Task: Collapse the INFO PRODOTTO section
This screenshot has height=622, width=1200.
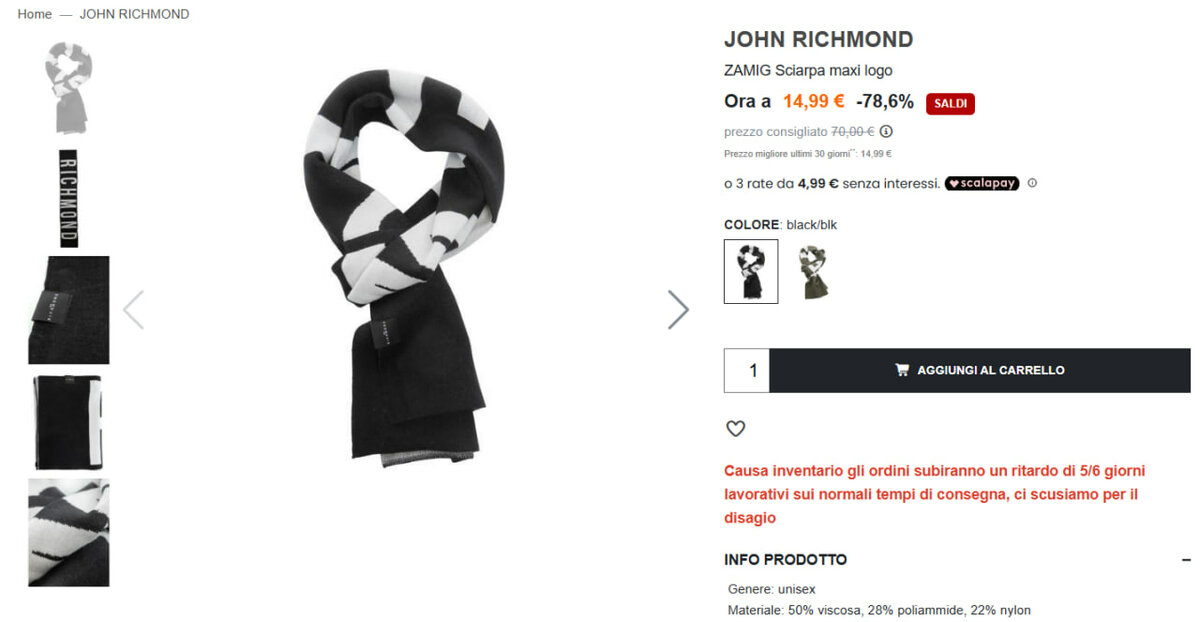Action: point(1186,560)
